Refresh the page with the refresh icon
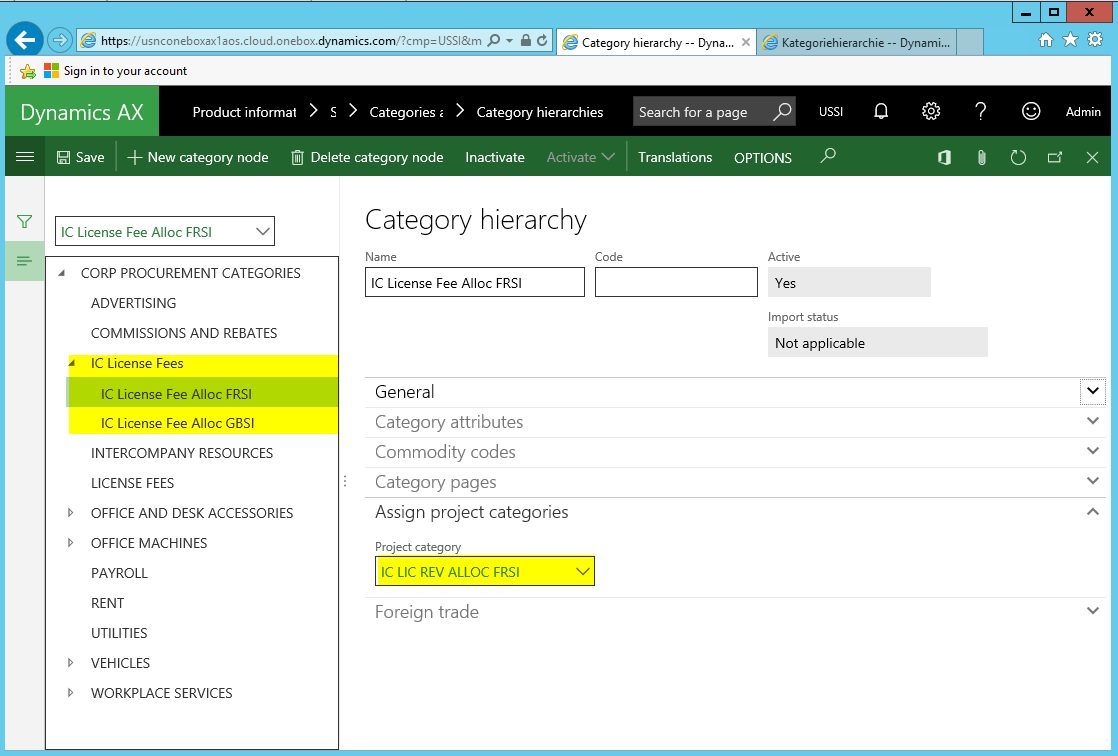The image size is (1118, 756). click(x=1018, y=157)
